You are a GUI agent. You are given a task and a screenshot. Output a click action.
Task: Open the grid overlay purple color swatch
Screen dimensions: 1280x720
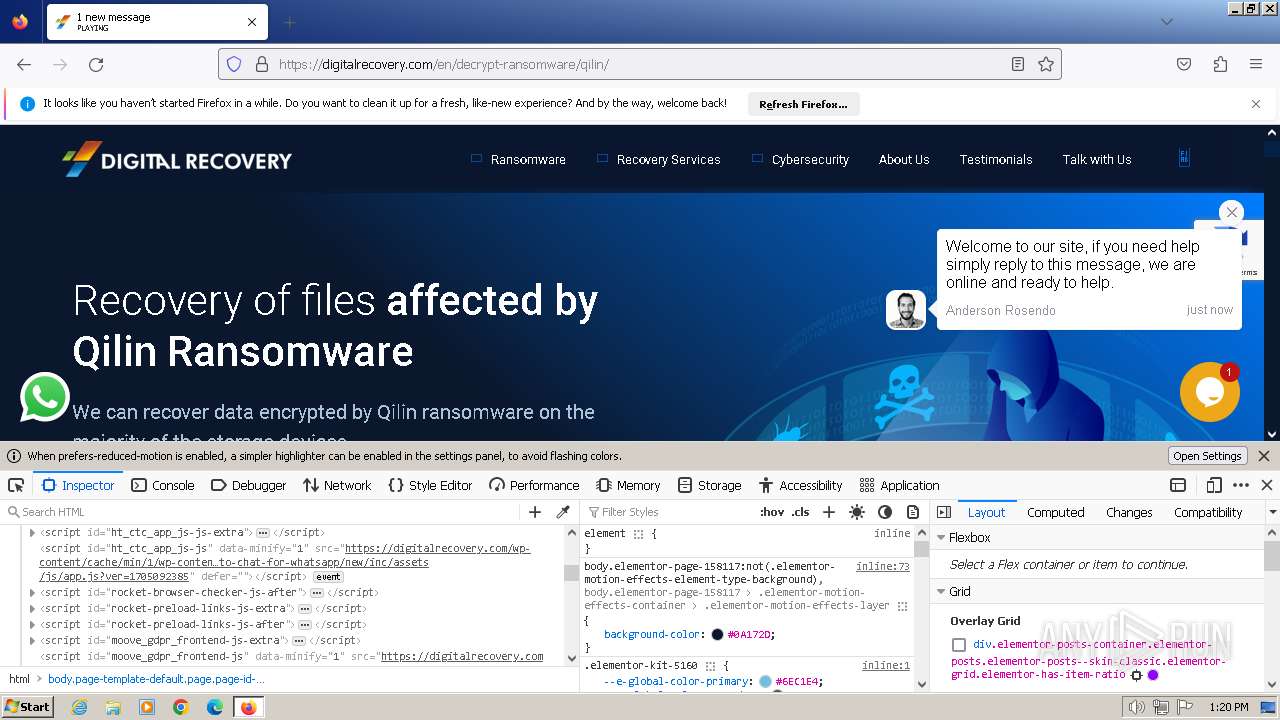(1153, 675)
